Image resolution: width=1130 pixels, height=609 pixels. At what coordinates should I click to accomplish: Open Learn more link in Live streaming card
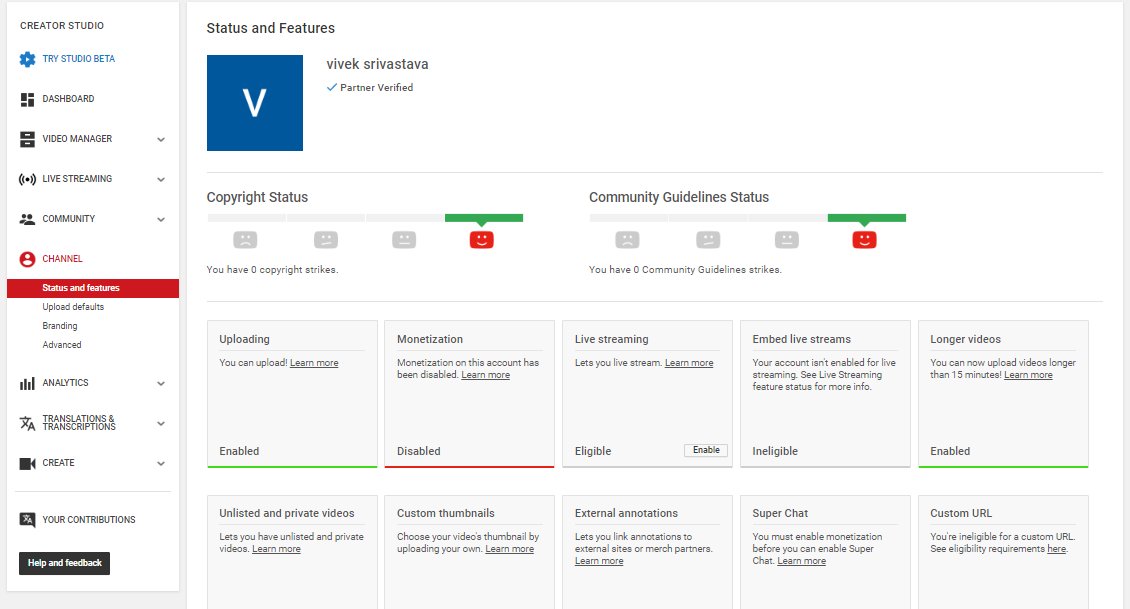click(689, 363)
